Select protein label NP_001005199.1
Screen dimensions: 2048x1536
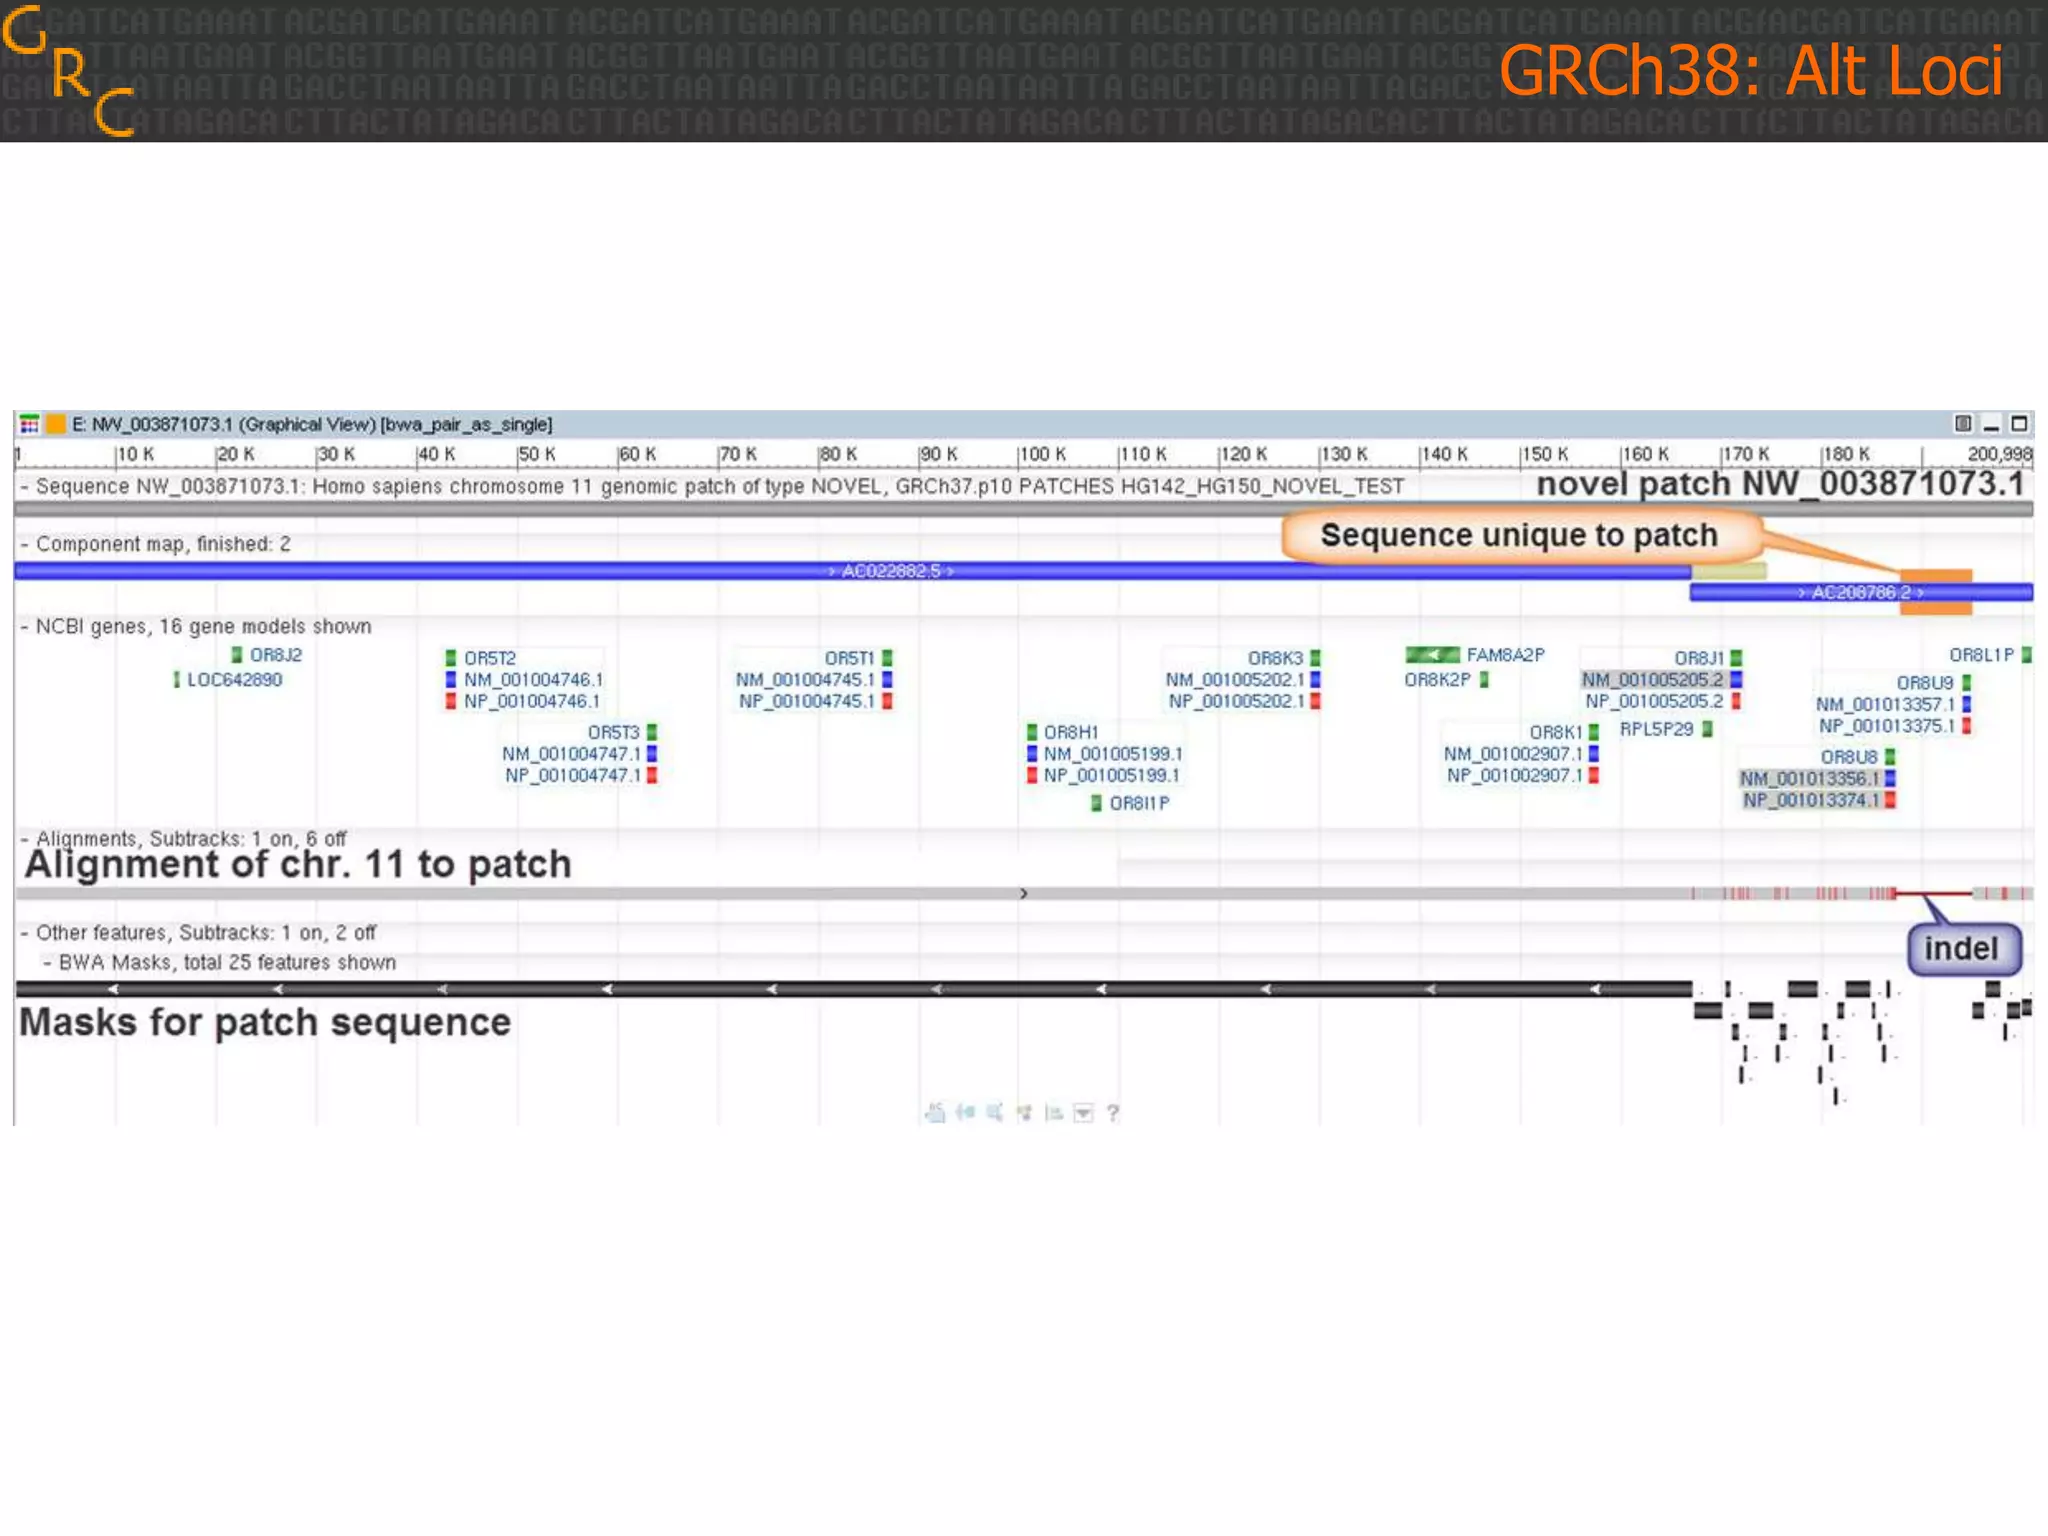point(1112,776)
